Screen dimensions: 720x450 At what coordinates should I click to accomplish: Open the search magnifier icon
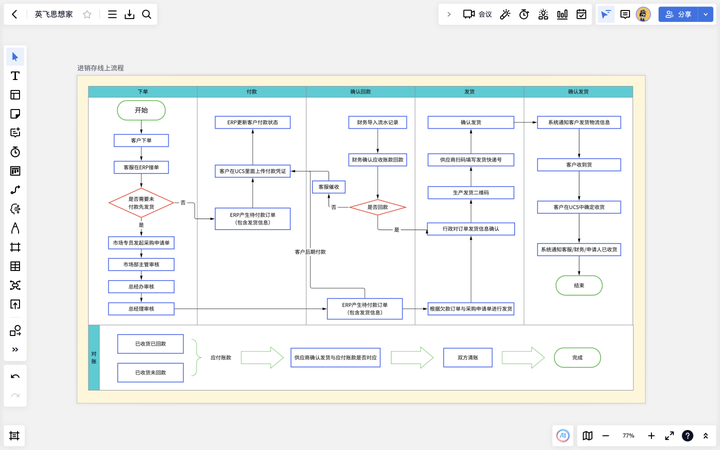[146, 14]
